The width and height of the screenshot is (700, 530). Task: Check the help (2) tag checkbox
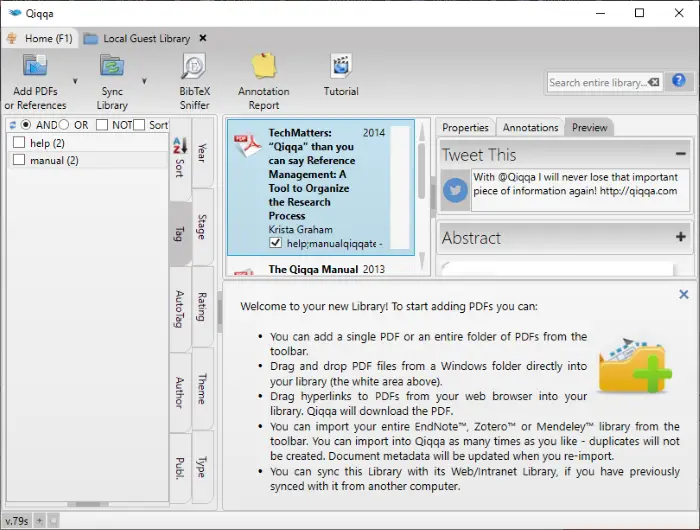click(19, 142)
